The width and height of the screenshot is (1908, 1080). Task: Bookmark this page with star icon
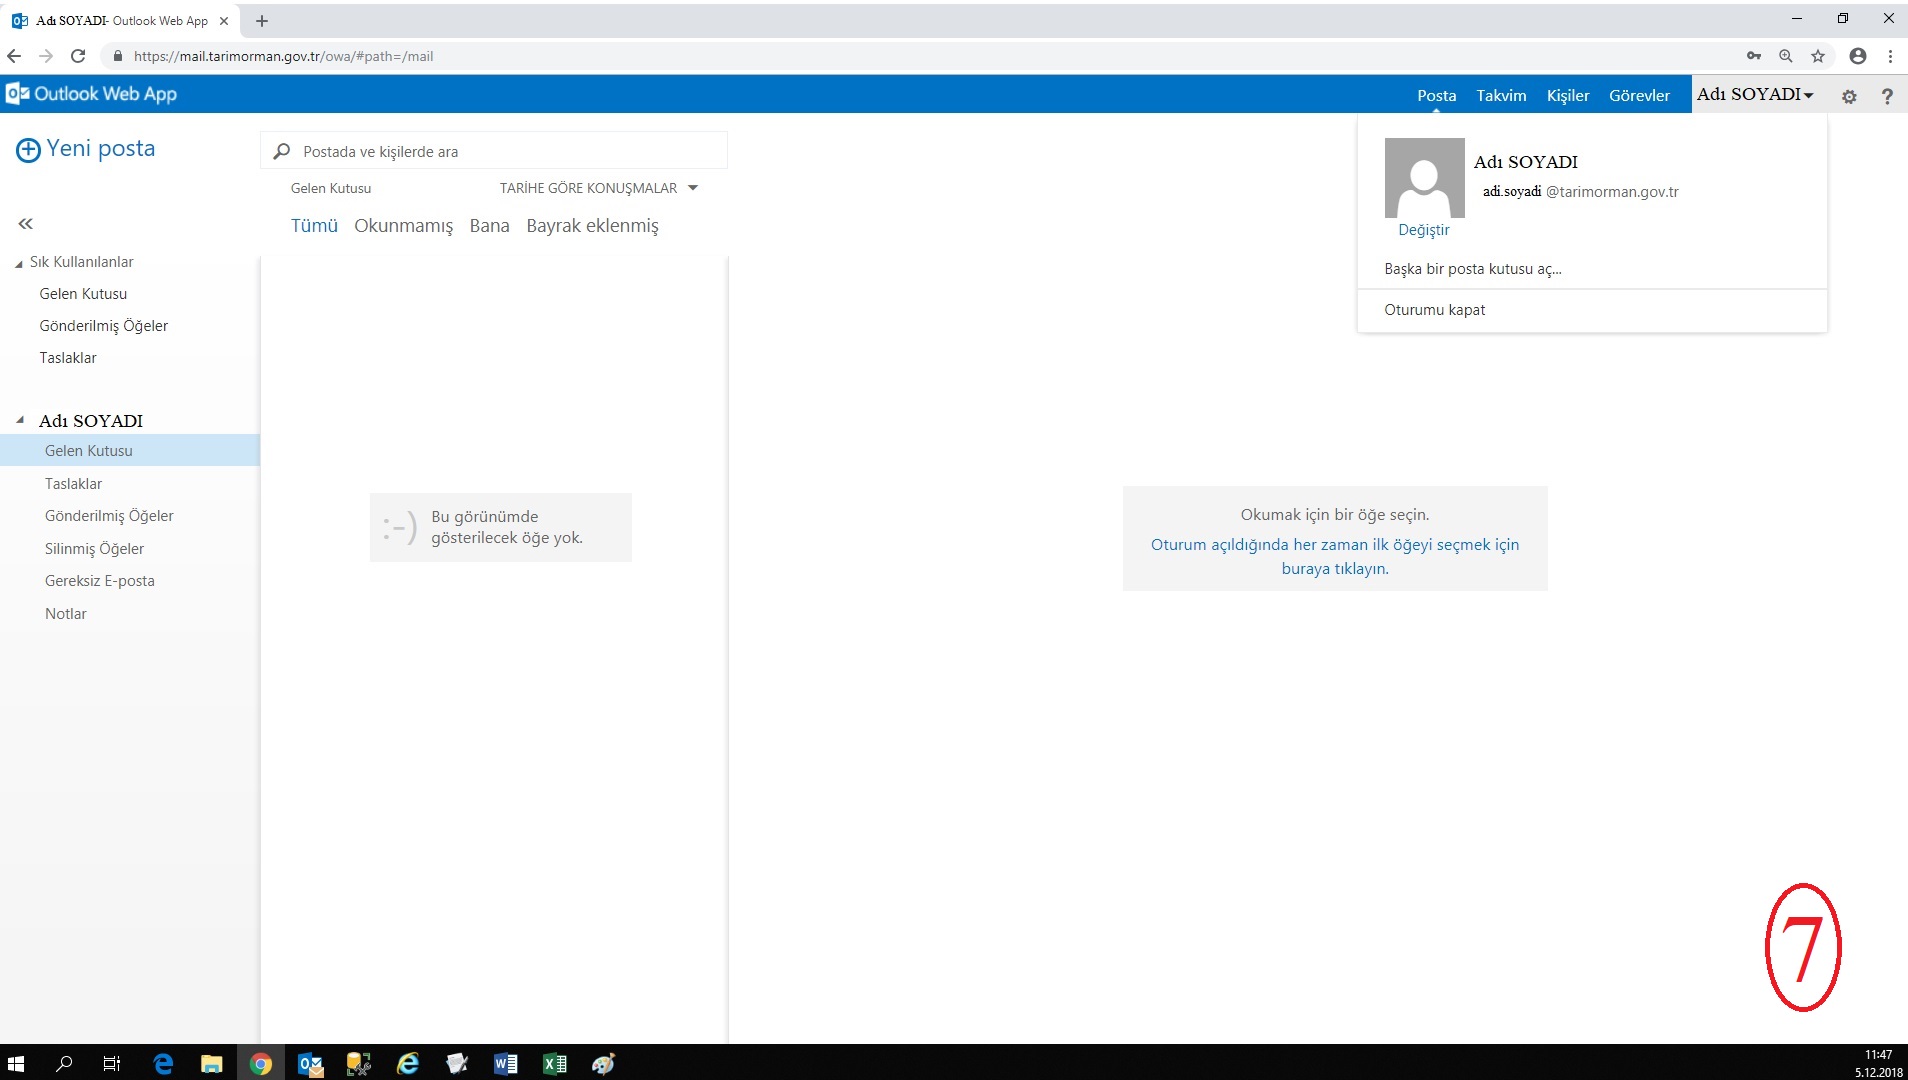[x=1818, y=56]
